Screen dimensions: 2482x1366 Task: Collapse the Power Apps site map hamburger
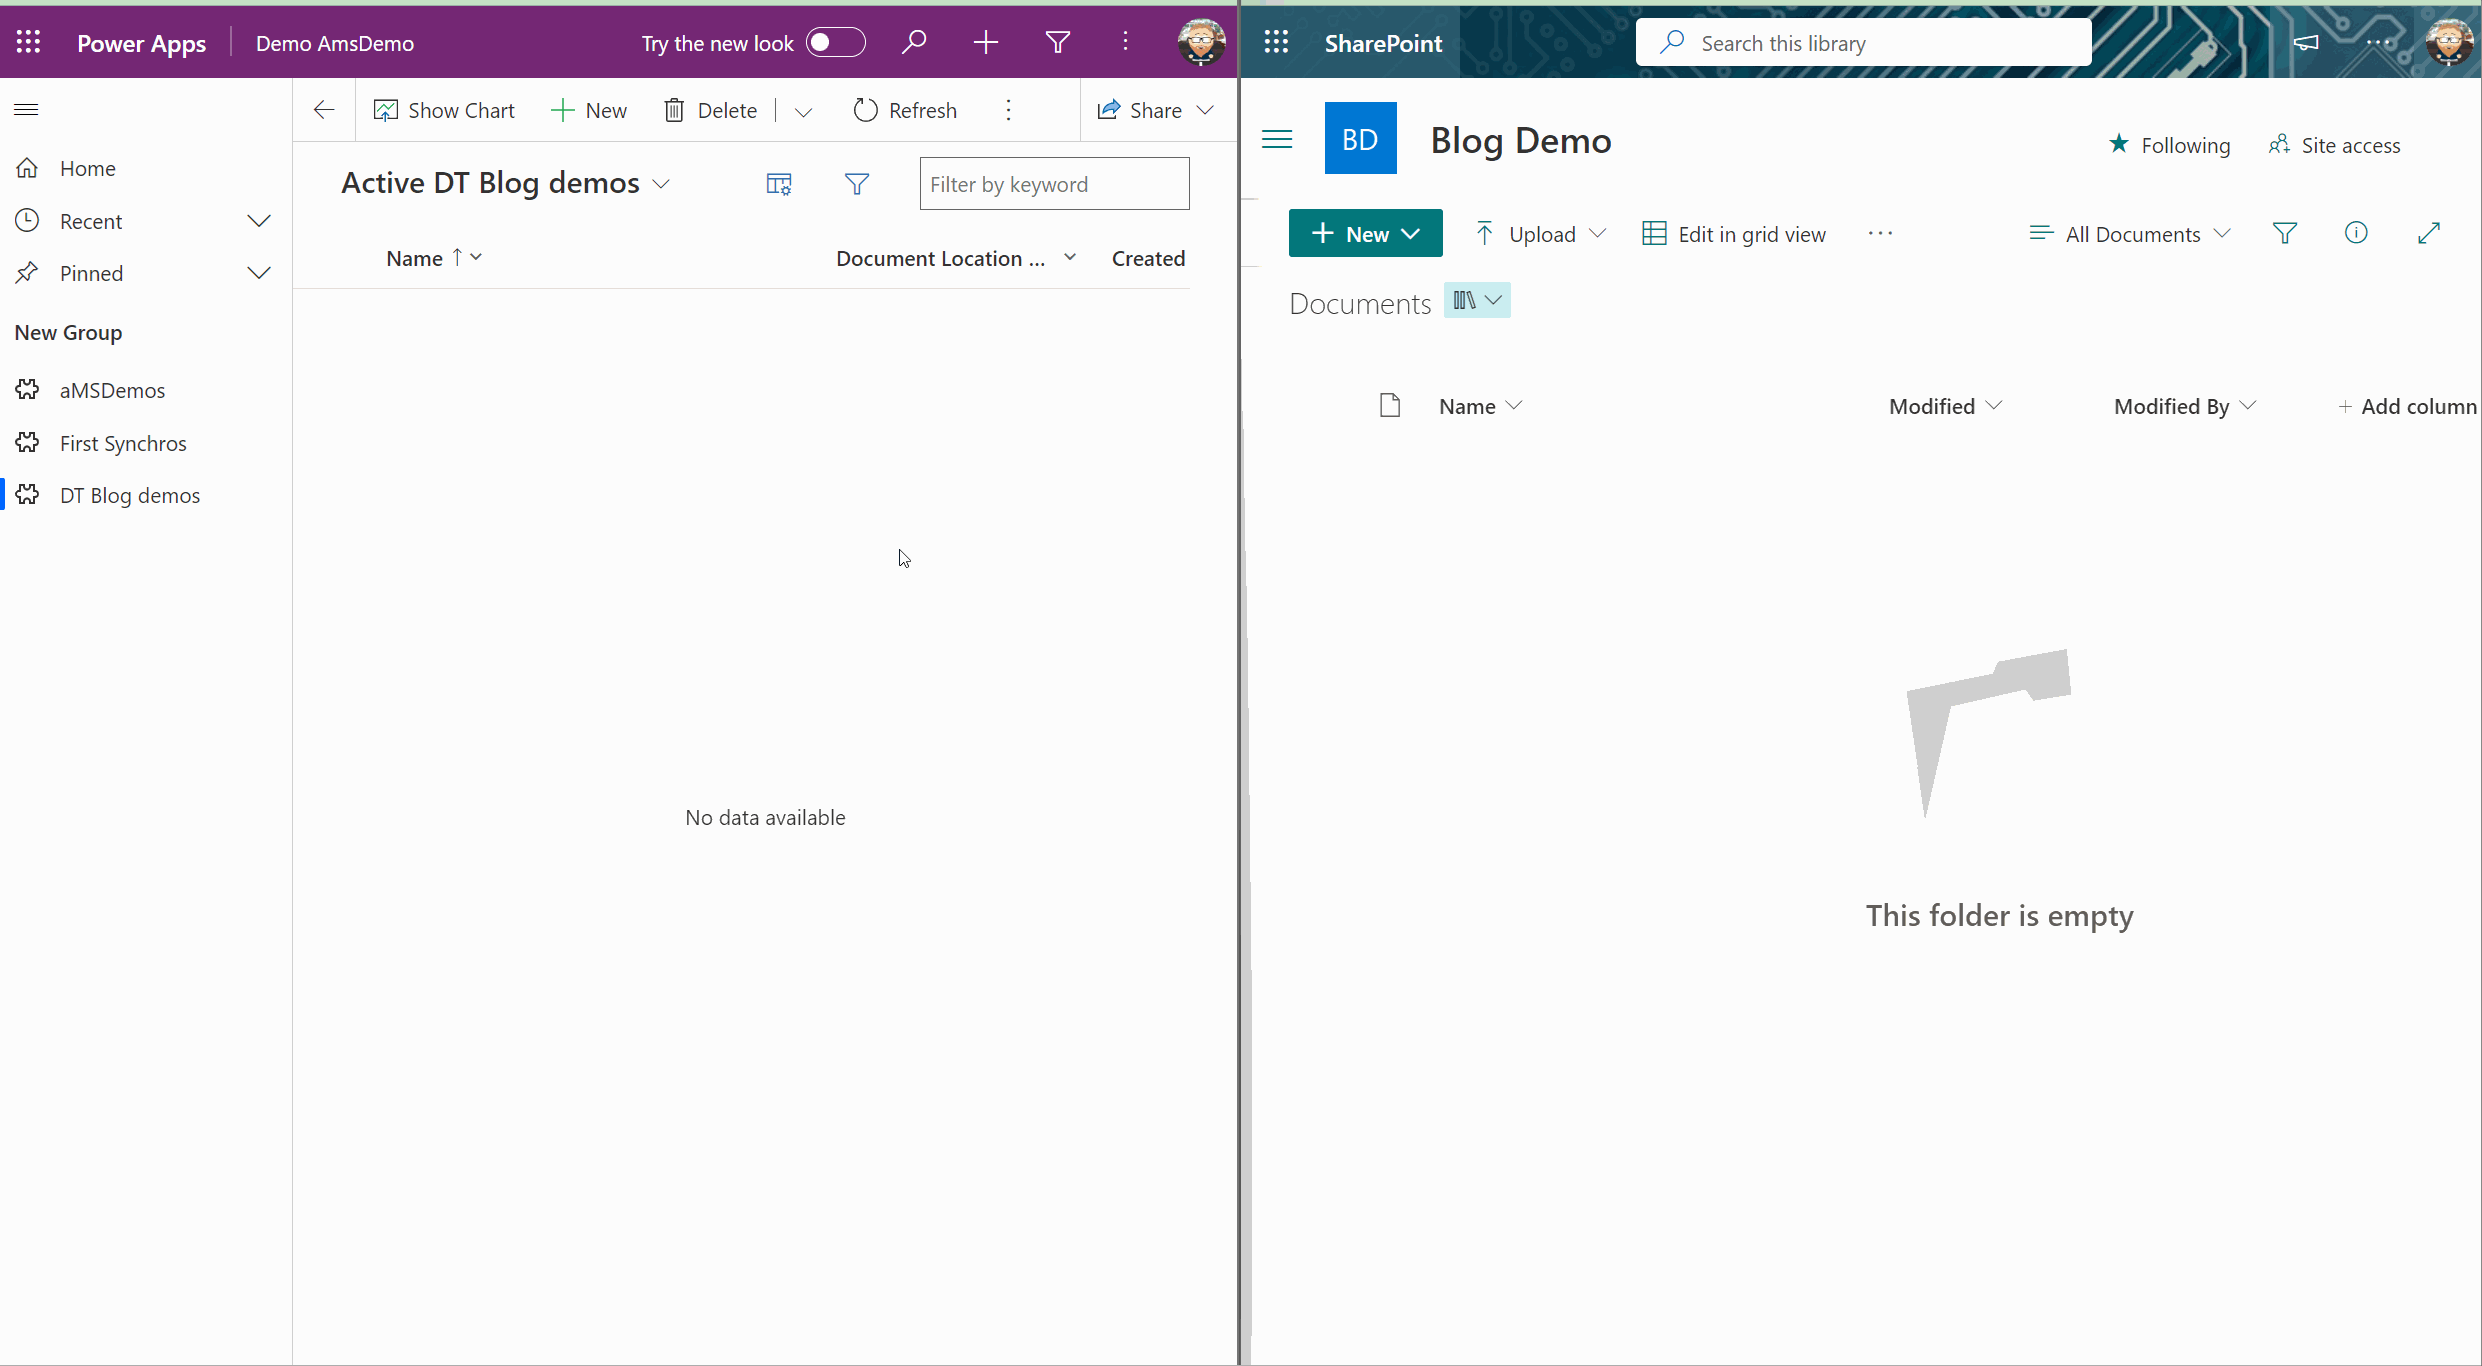pyautogui.click(x=27, y=109)
